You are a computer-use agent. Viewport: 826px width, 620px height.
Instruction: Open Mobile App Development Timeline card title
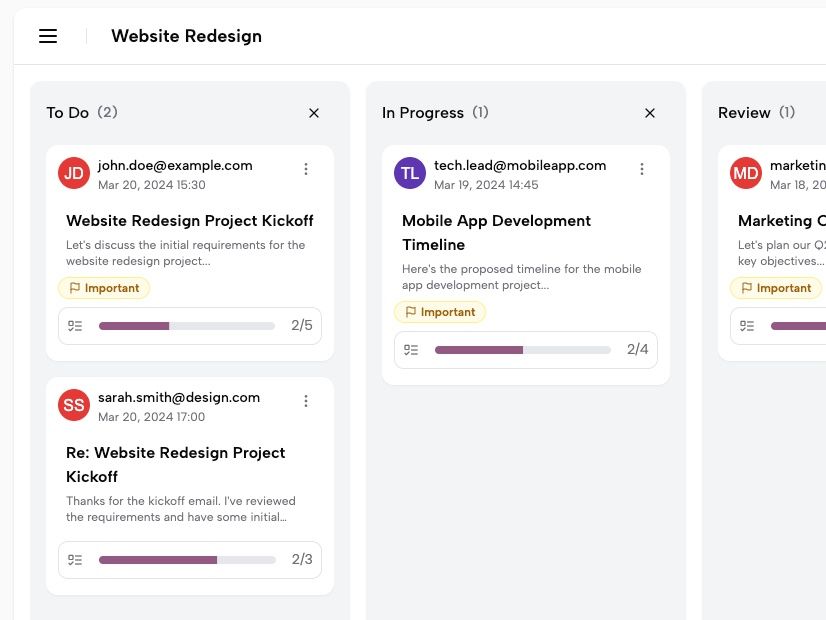click(496, 232)
